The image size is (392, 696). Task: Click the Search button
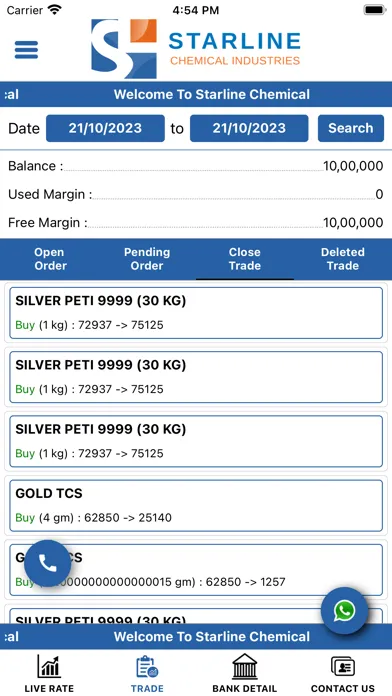coord(351,128)
